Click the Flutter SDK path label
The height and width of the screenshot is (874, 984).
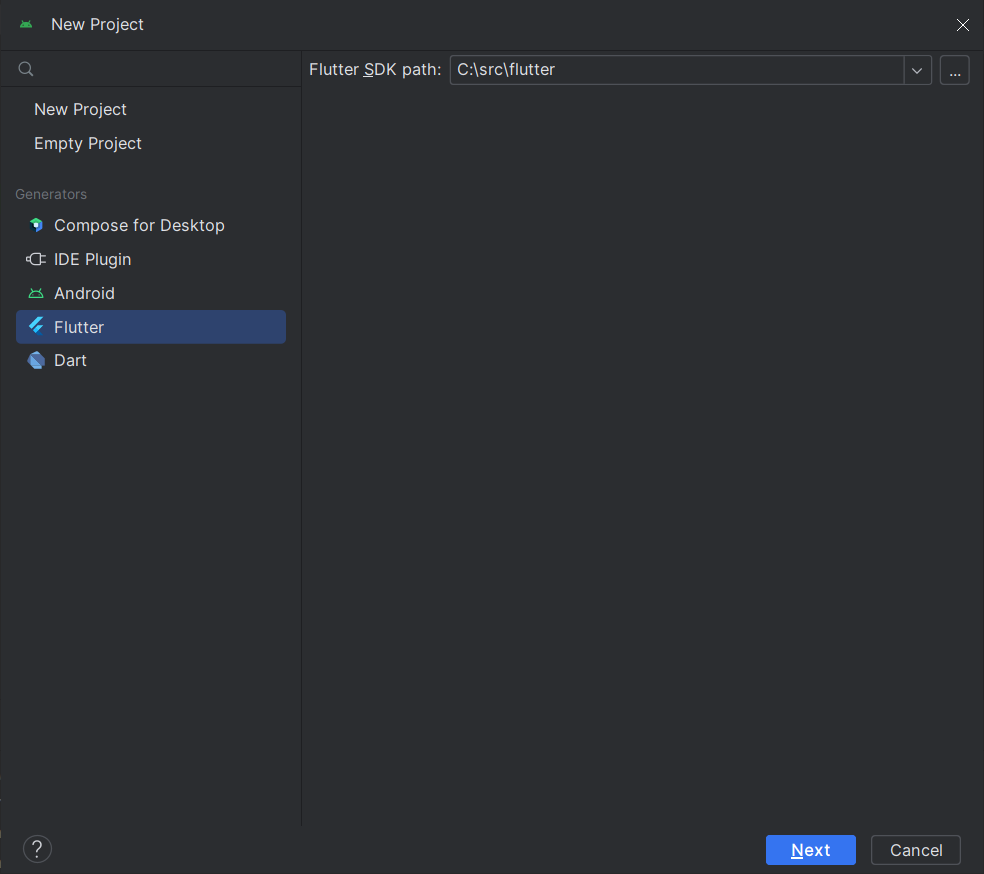pos(375,70)
